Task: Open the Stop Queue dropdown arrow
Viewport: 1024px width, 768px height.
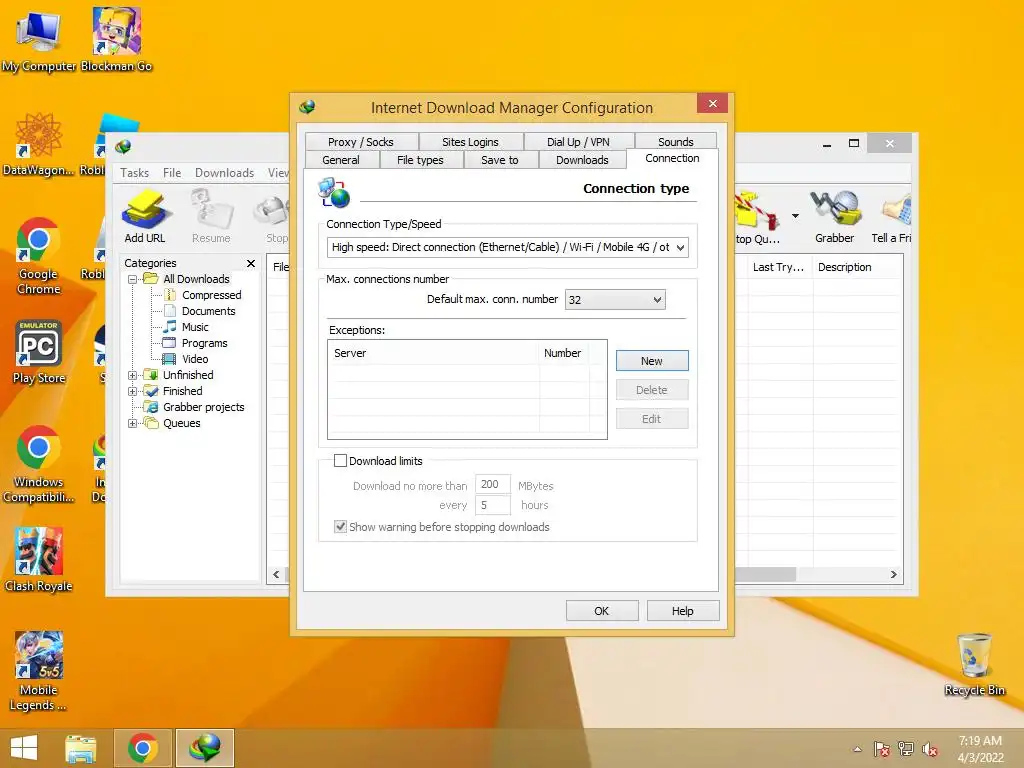Action: tap(795, 216)
